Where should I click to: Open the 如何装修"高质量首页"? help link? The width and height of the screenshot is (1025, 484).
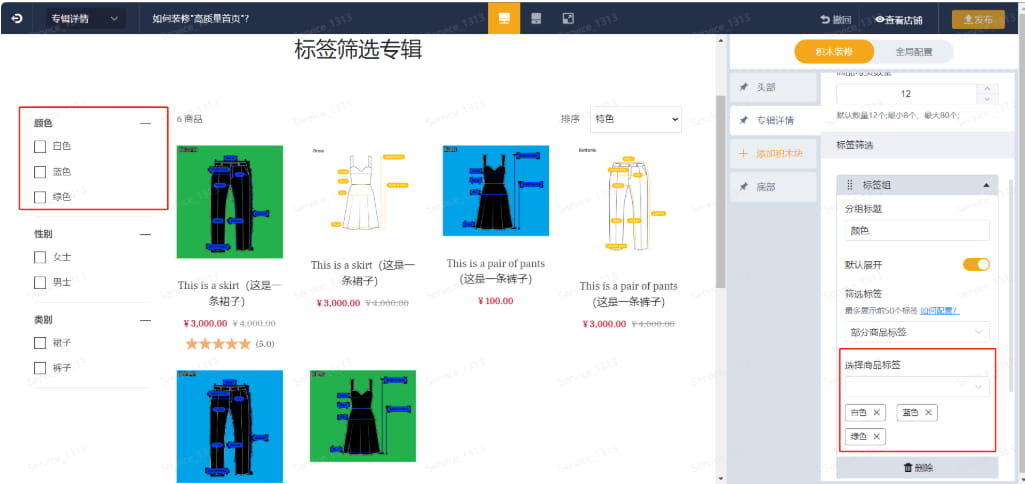pyautogui.click(x=201, y=19)
